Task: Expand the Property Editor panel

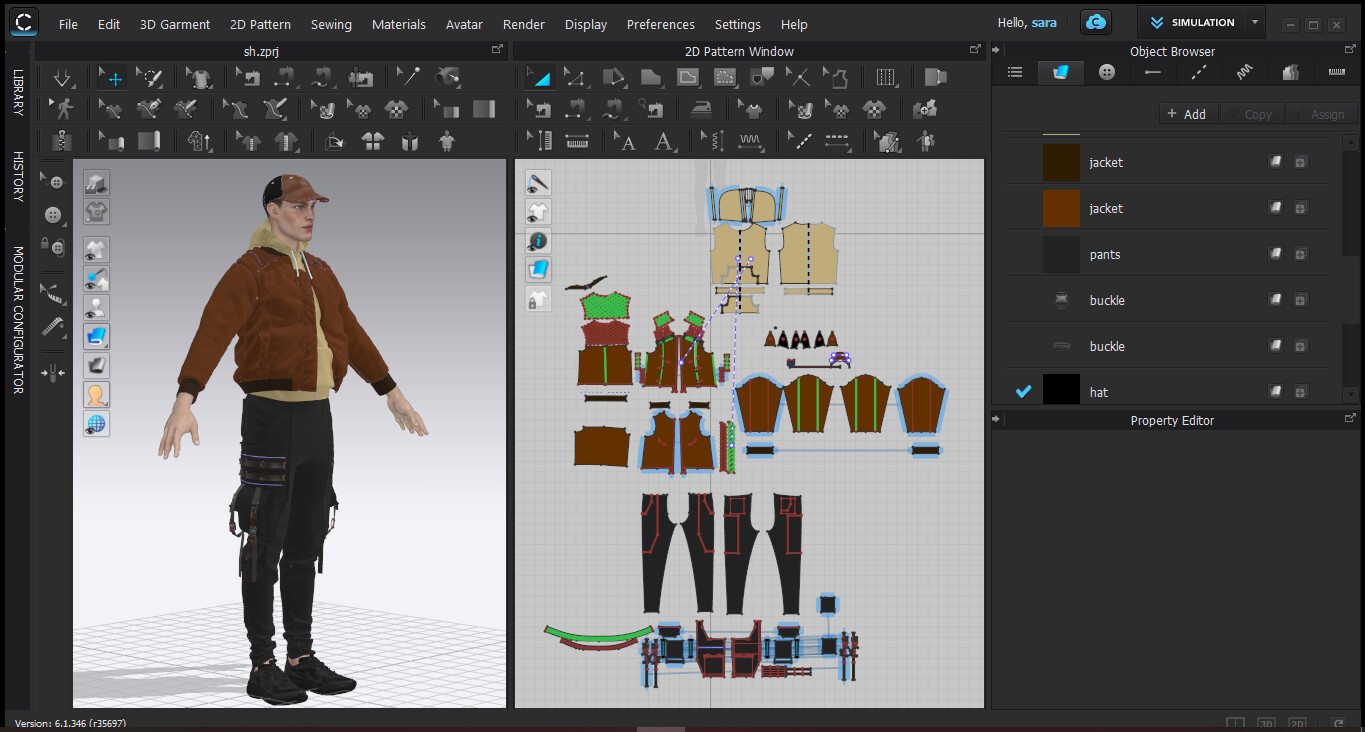Action: click(x=997, y=420)
